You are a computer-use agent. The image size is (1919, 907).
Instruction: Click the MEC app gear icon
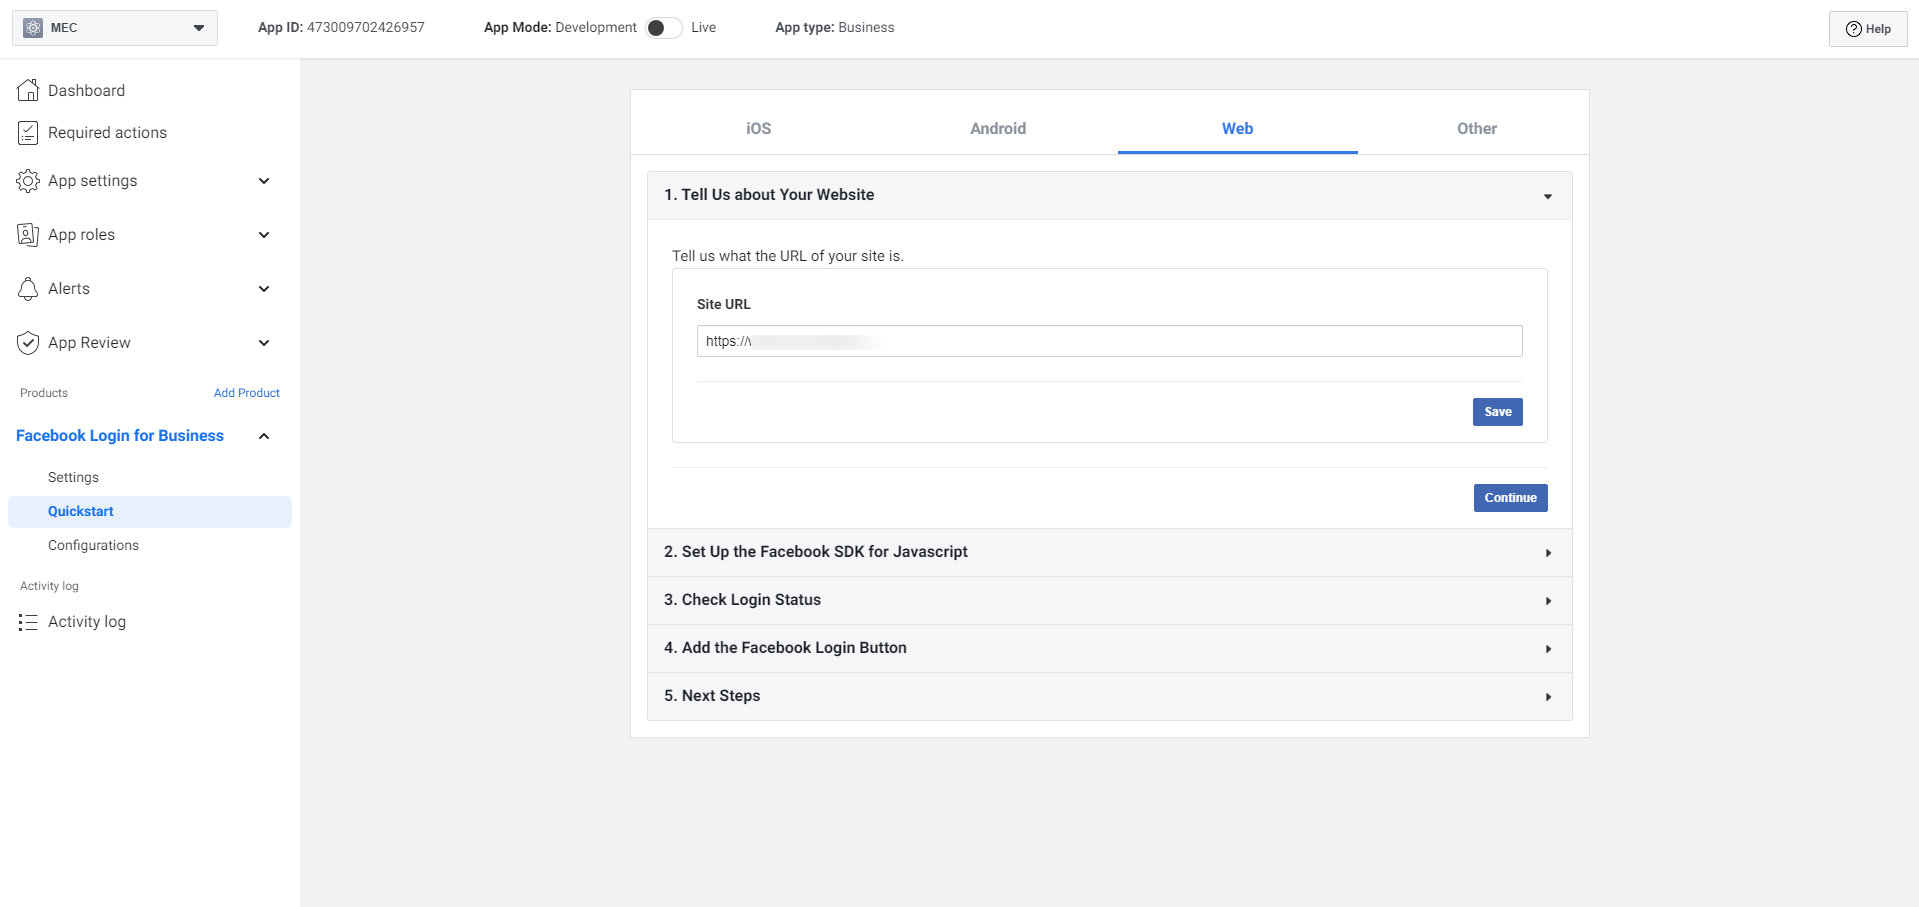33,28
